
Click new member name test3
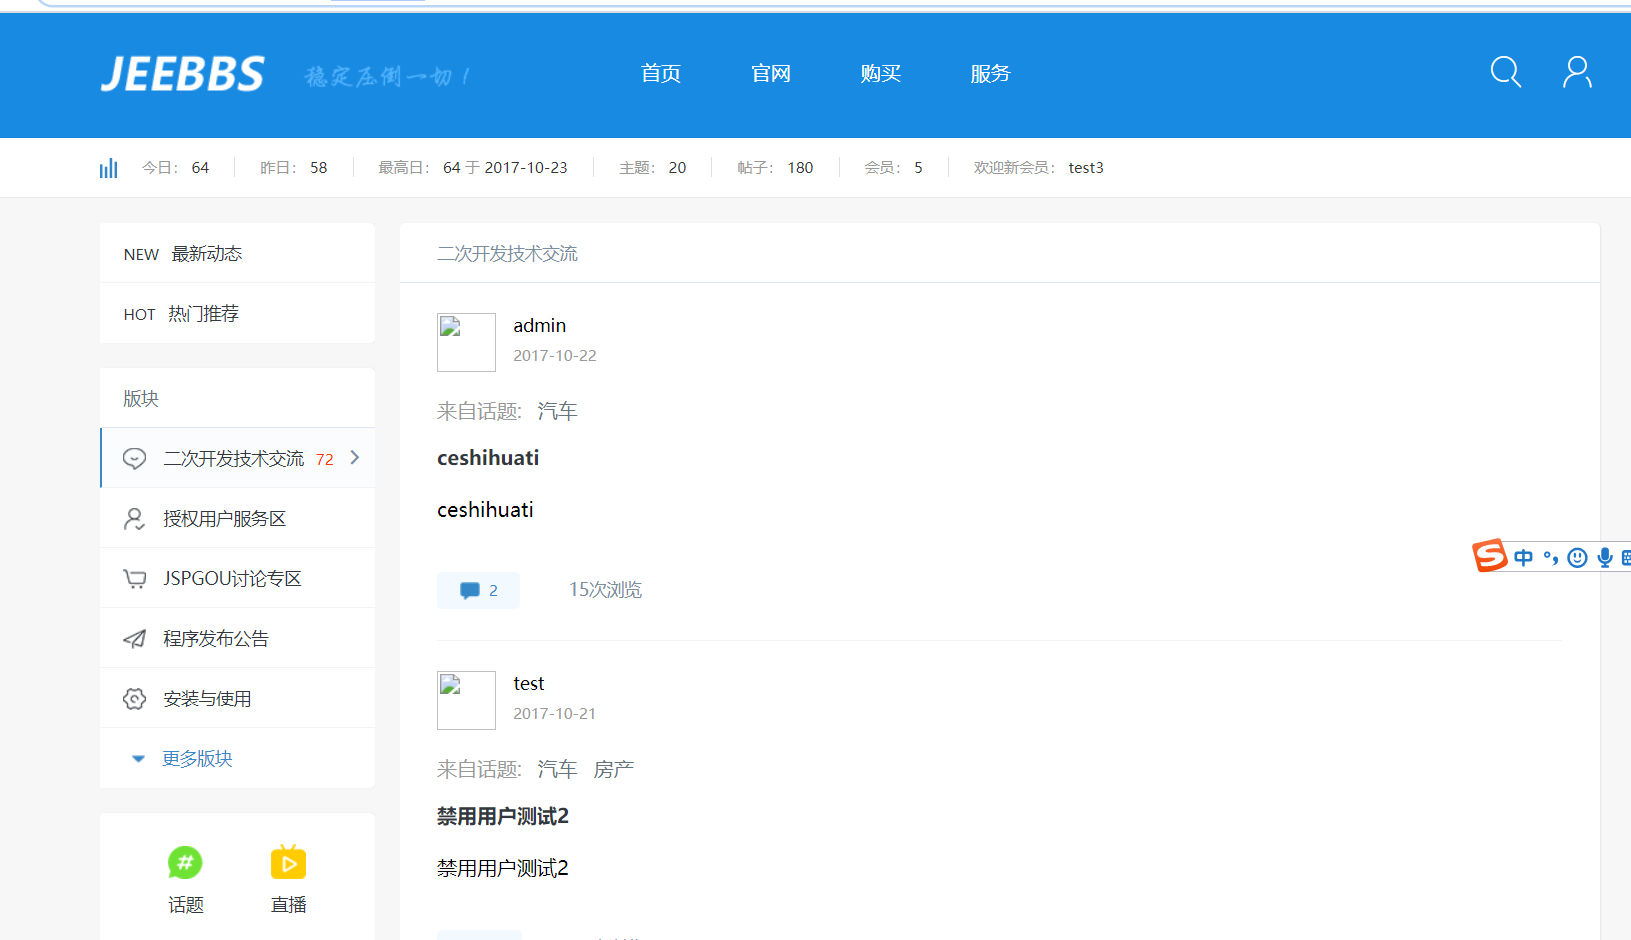click(x=1086, y=168)
